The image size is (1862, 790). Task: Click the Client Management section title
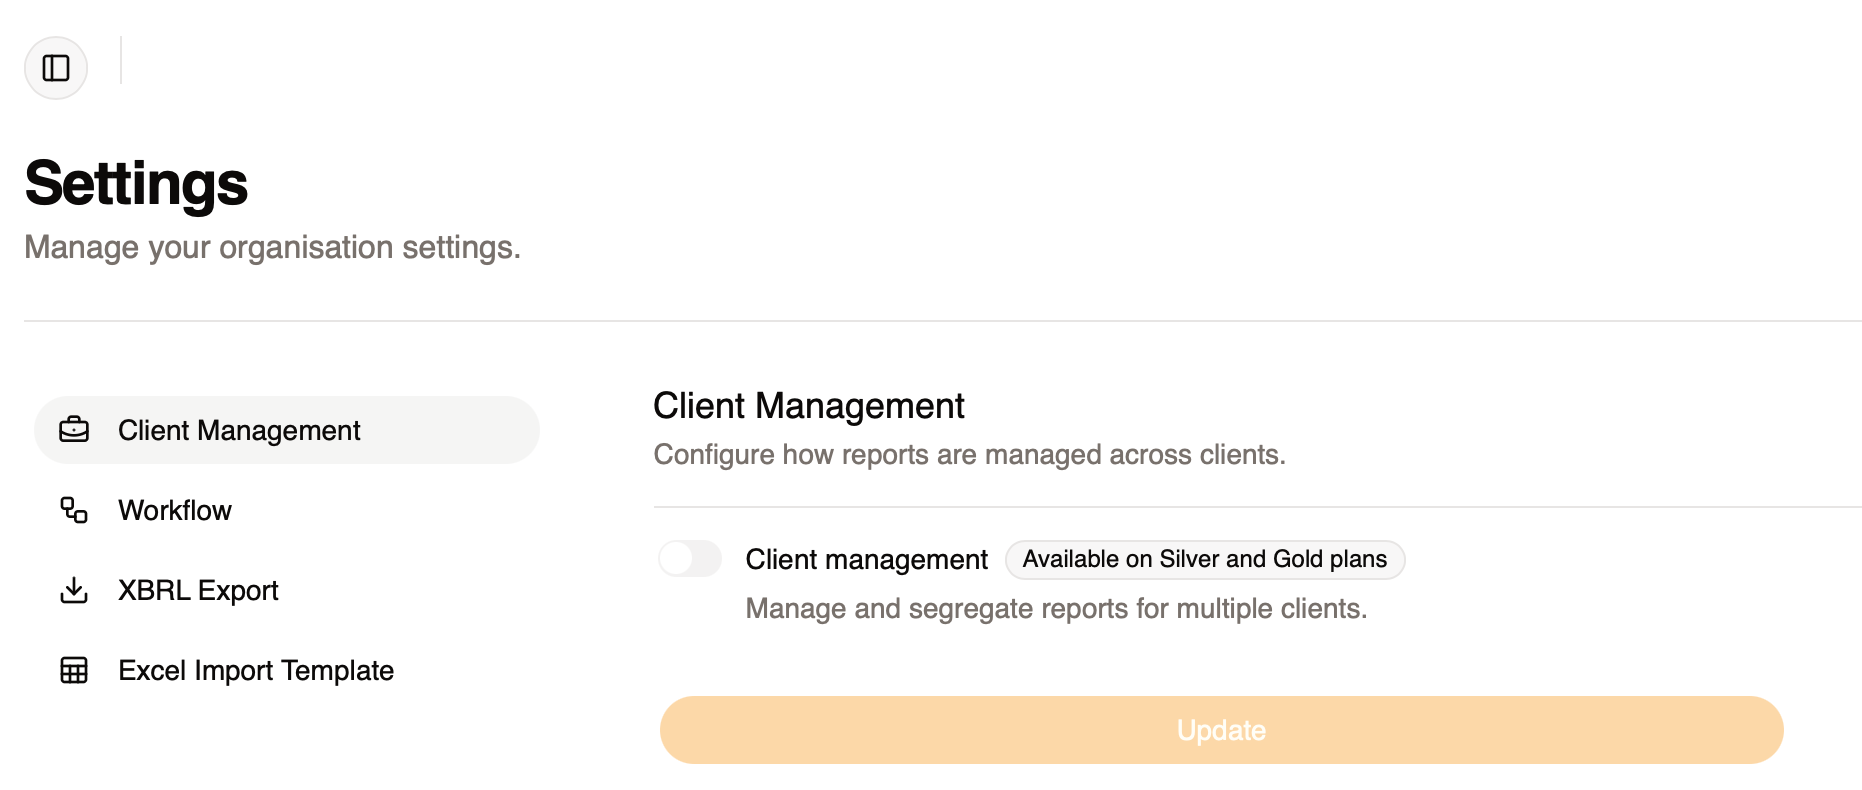click(x=808, y=405)
